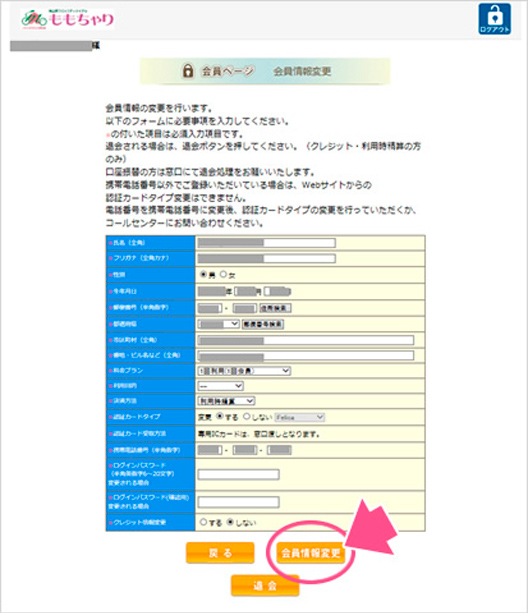
Task: Focus the 氏名 (全角) name field
Action: point(267,243)
